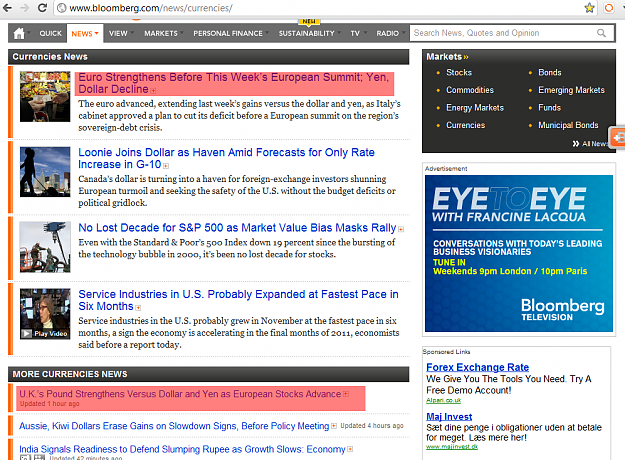Expand the icon after 'European Stocks Advance'
The width and height of the screenshot is (625, 460).
[x=346, y=394]
